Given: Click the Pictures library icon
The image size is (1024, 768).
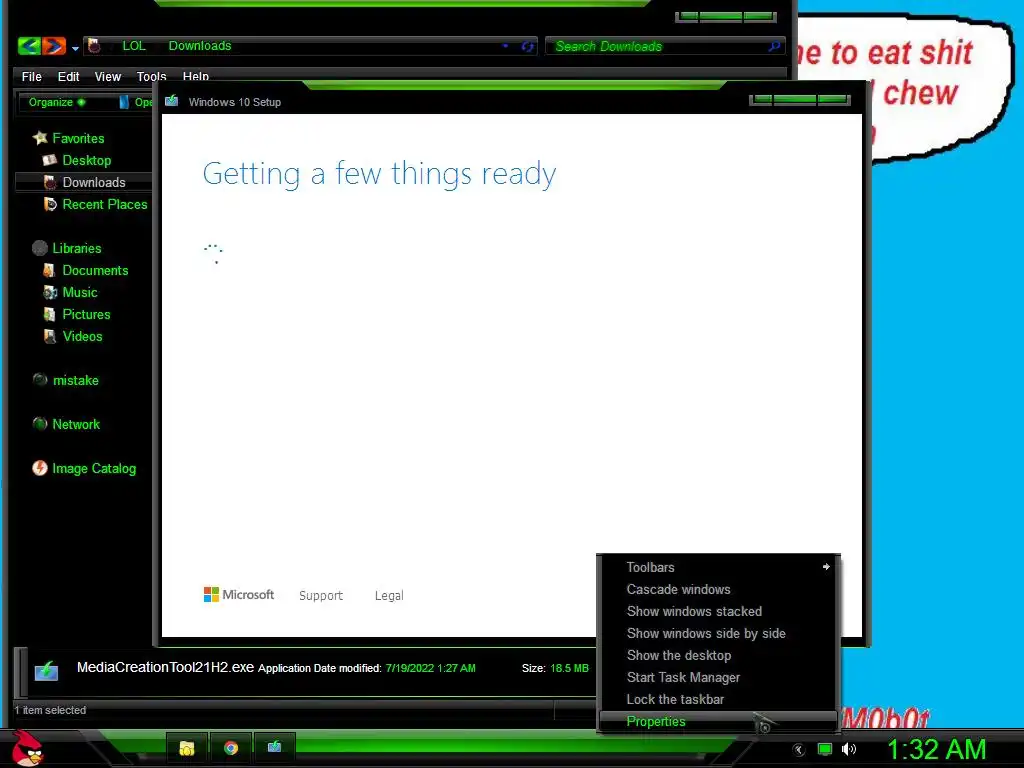Looking at the screenshot, I should [50, 315].
